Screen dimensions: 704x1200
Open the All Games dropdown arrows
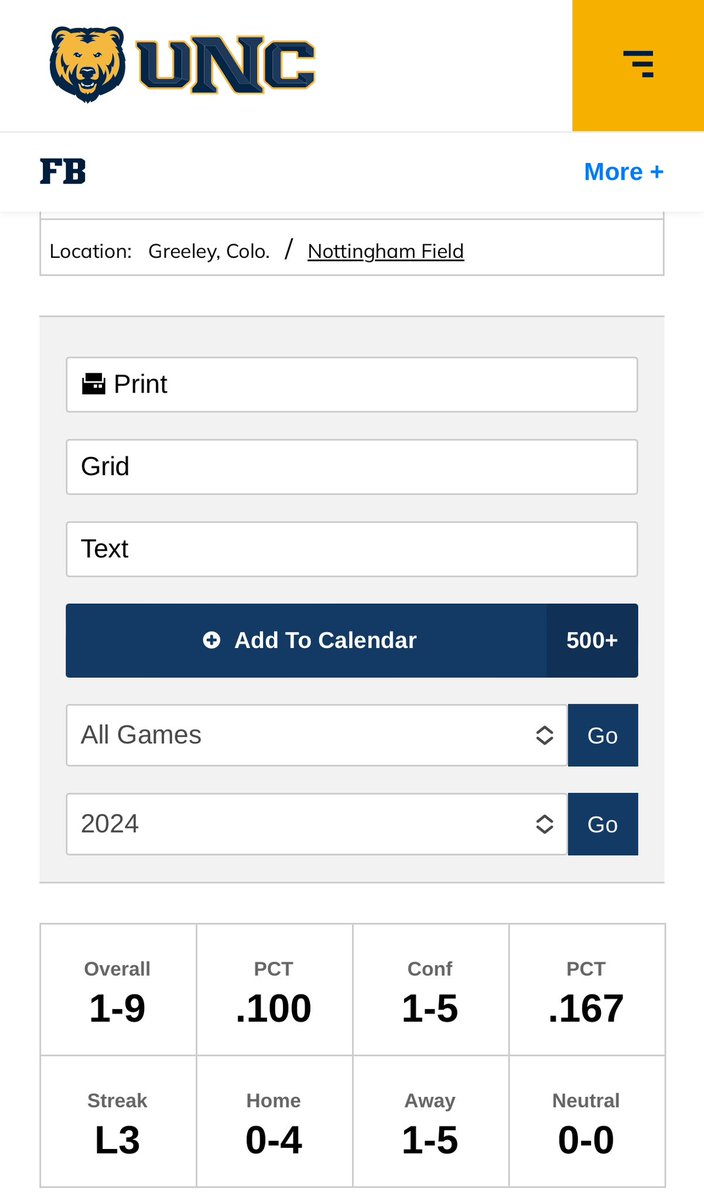pyautogui.click(x=544, y=735)
